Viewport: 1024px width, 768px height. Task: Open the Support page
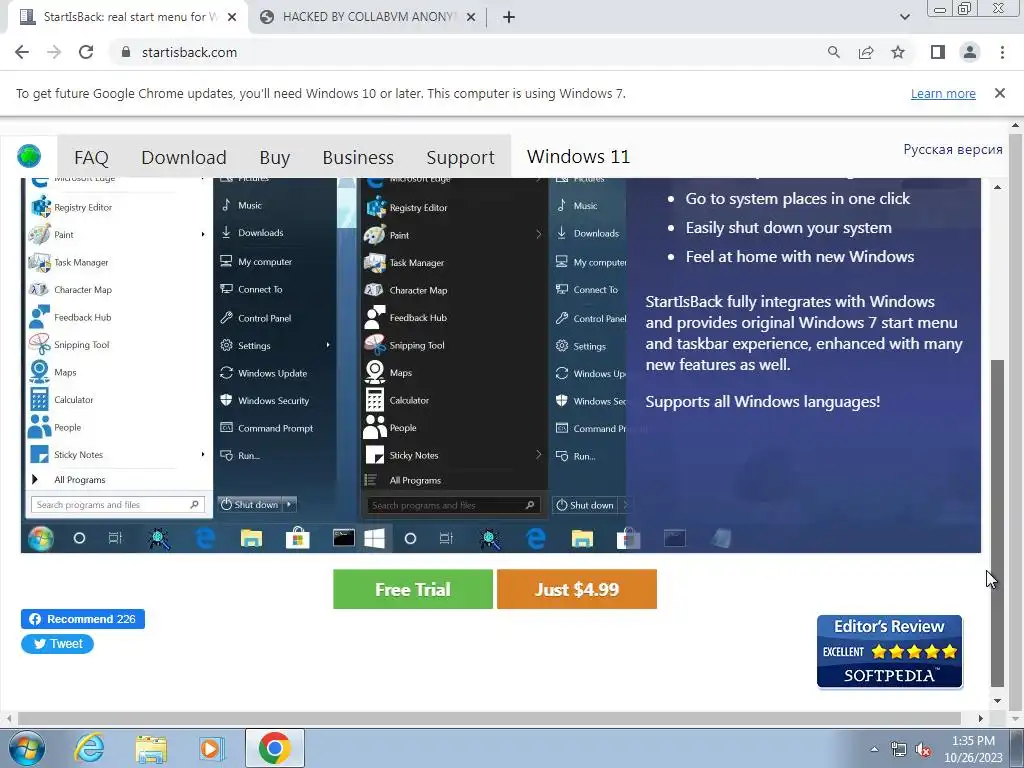click(460, 157)
